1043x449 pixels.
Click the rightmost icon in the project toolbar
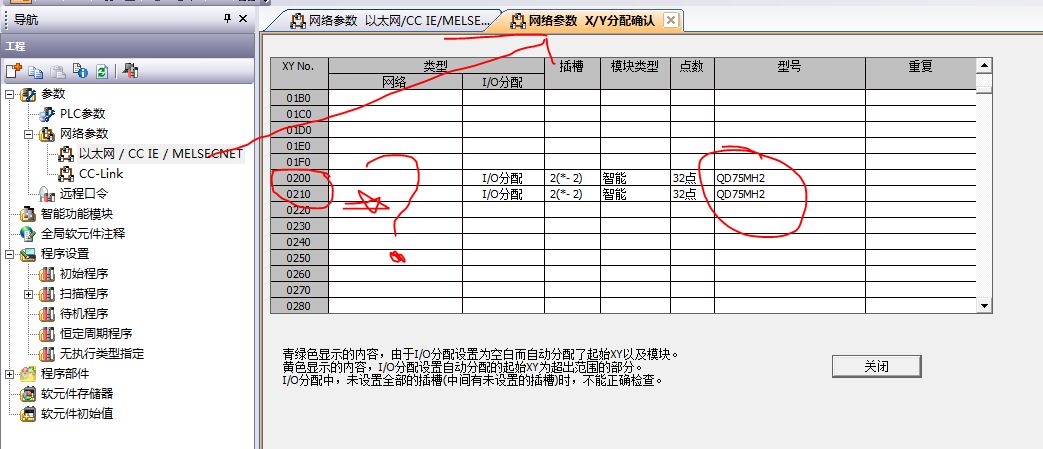[130, 71]
